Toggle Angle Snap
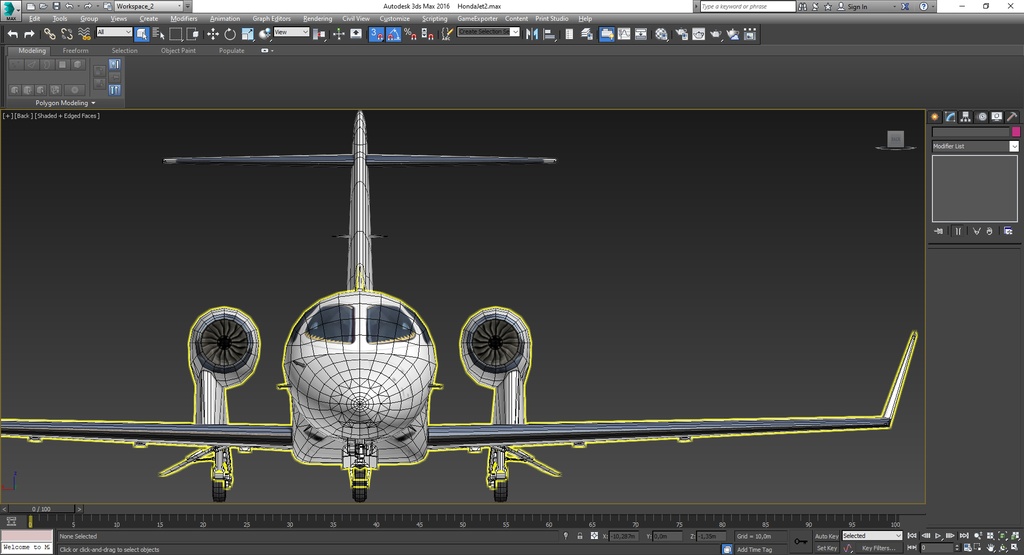 click(393, 34)
